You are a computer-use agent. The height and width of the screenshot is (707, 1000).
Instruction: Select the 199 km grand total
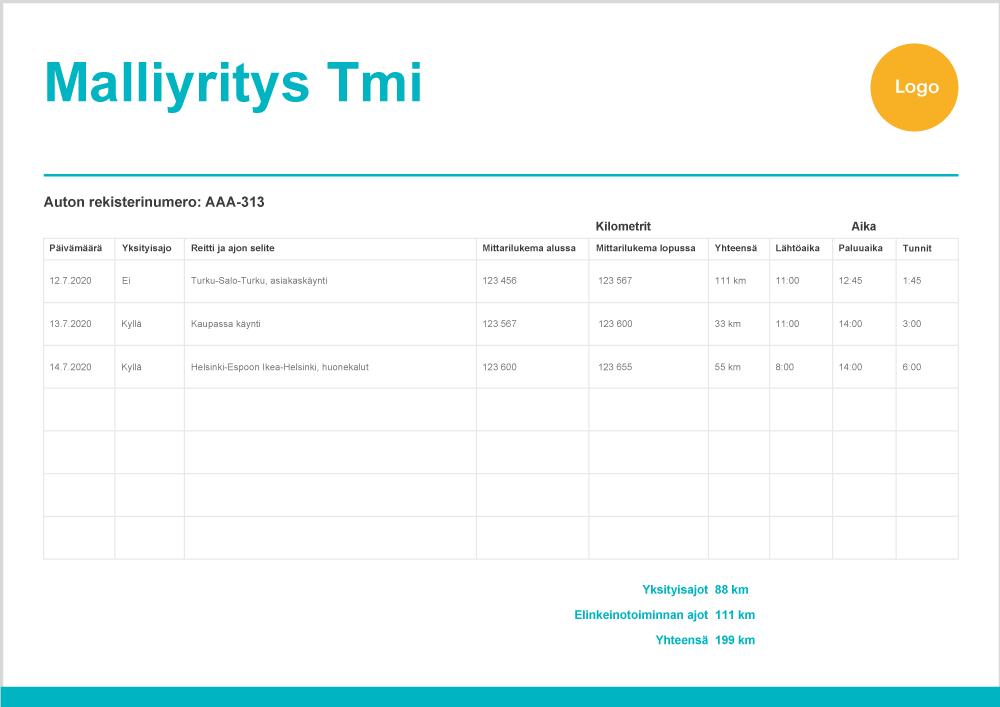735,640
